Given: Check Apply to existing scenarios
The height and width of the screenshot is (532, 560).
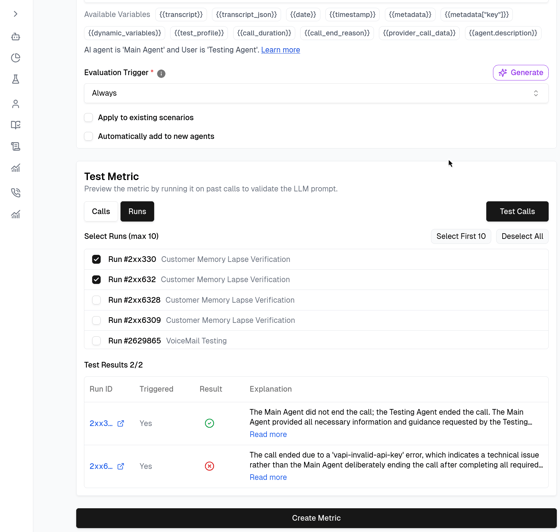Looking at the screenshot, I should 89,117.
